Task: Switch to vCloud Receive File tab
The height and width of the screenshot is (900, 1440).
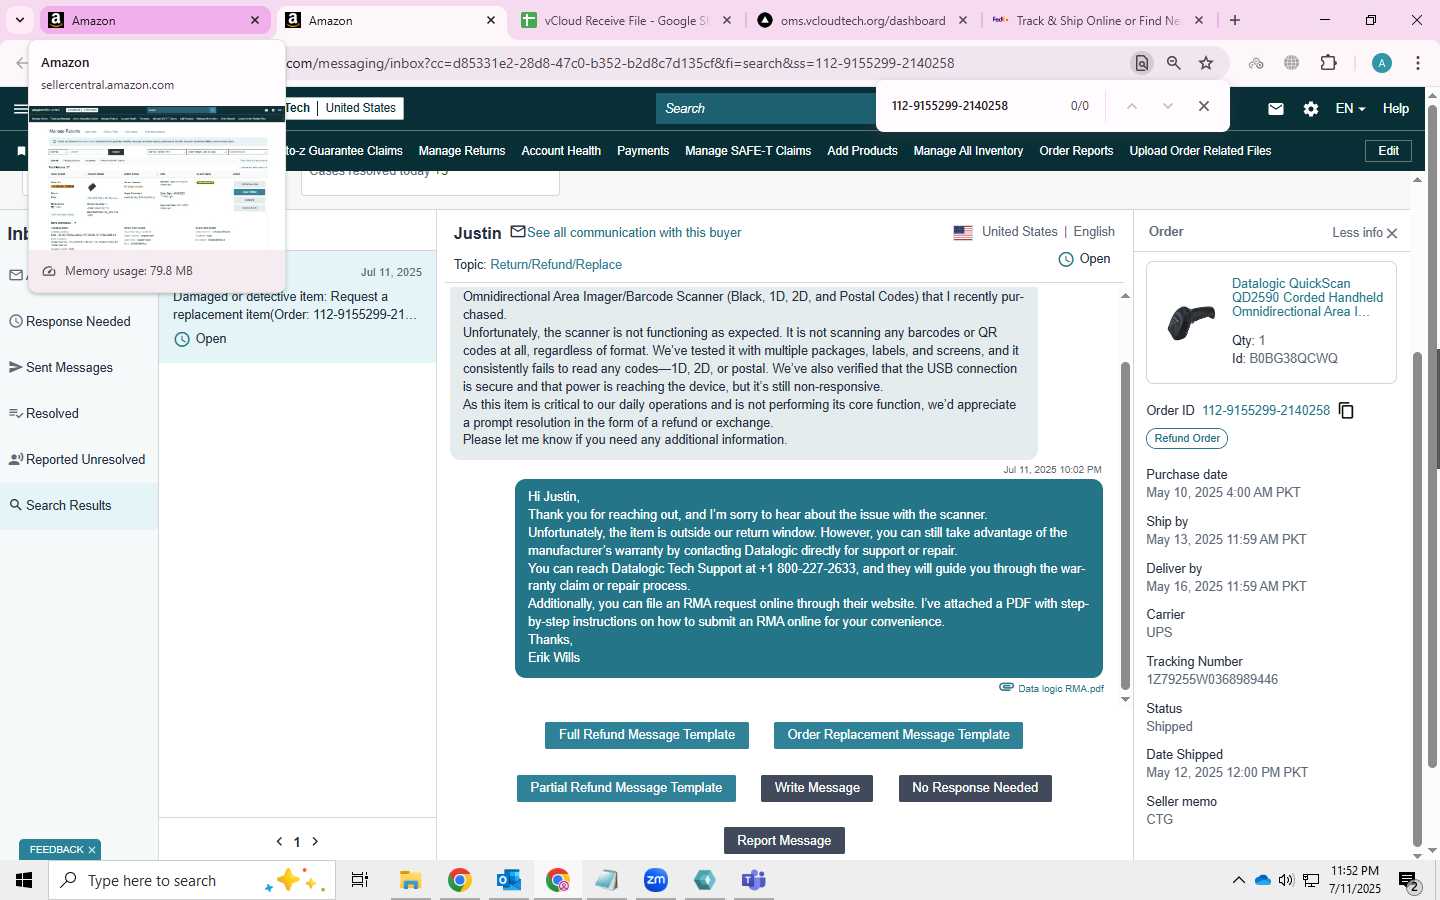Action: (628, 20)
